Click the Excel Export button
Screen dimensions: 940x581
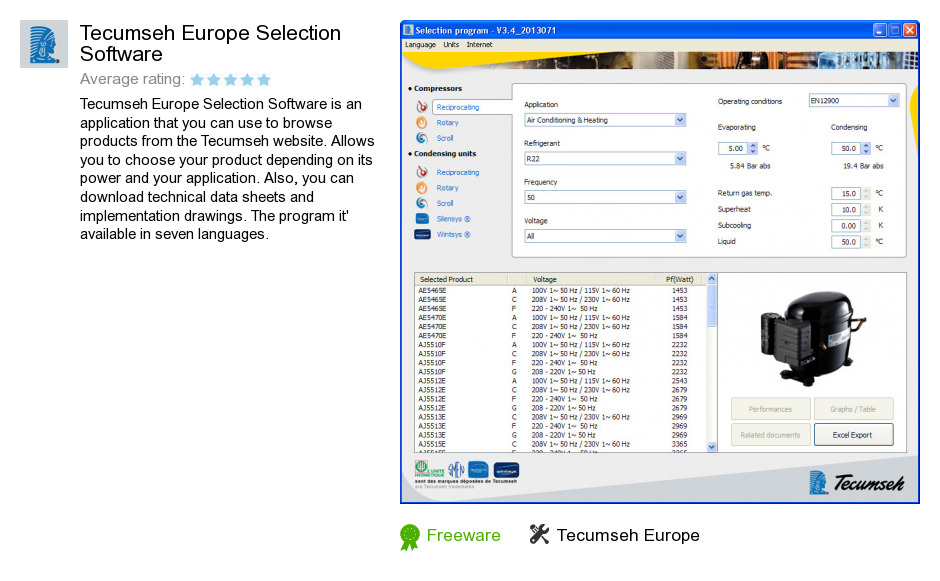click(853, 435)
